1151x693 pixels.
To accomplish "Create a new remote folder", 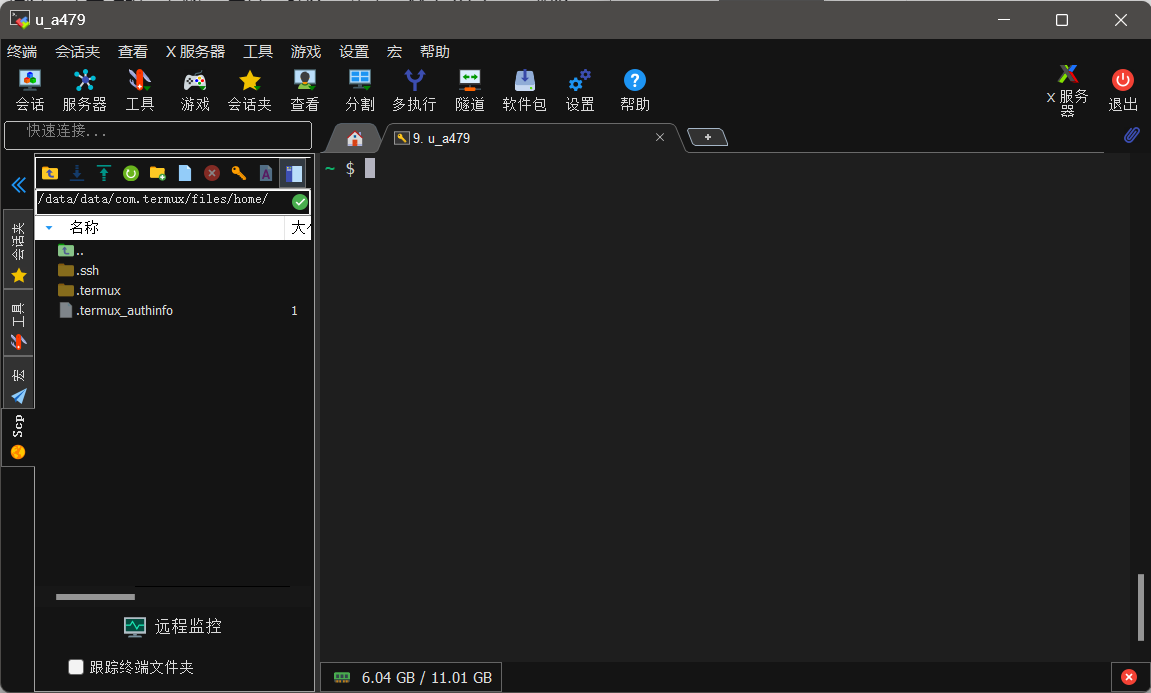I will click(157, 173).
